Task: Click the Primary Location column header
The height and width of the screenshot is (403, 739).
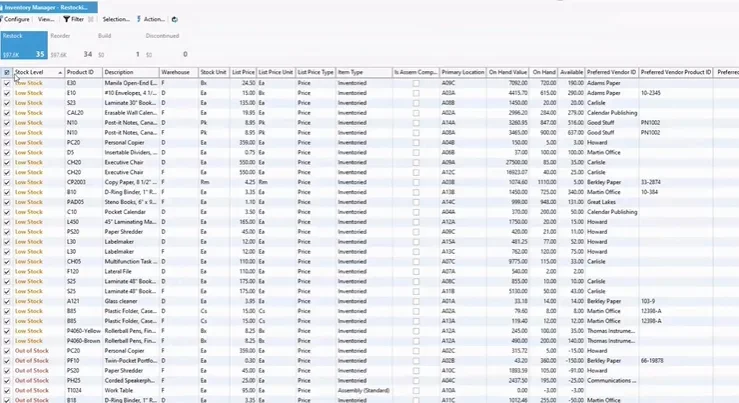Action: point(463,72)
